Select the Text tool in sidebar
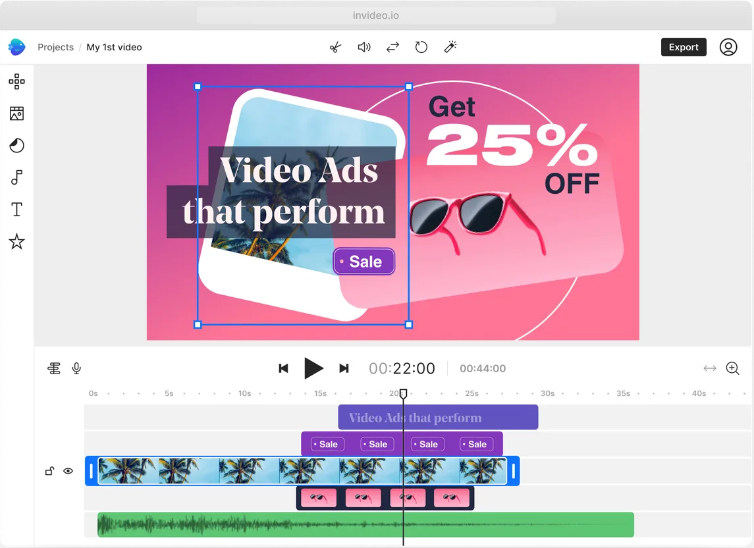The height and width of the screenshot is (548, 754). (17, 210)
